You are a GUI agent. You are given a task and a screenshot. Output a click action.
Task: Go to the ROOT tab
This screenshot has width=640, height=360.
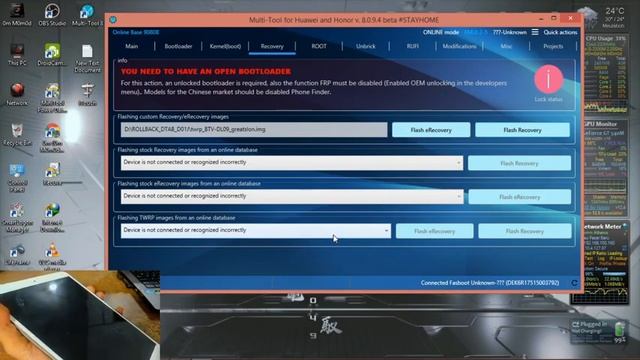tap(319, 47)
